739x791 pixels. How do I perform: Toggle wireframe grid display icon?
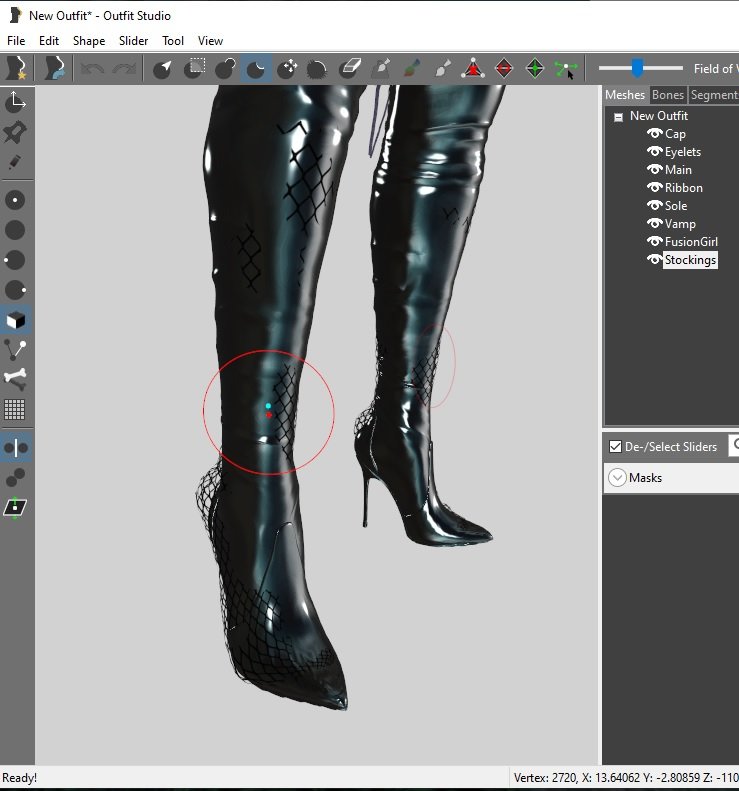point(15,409)
